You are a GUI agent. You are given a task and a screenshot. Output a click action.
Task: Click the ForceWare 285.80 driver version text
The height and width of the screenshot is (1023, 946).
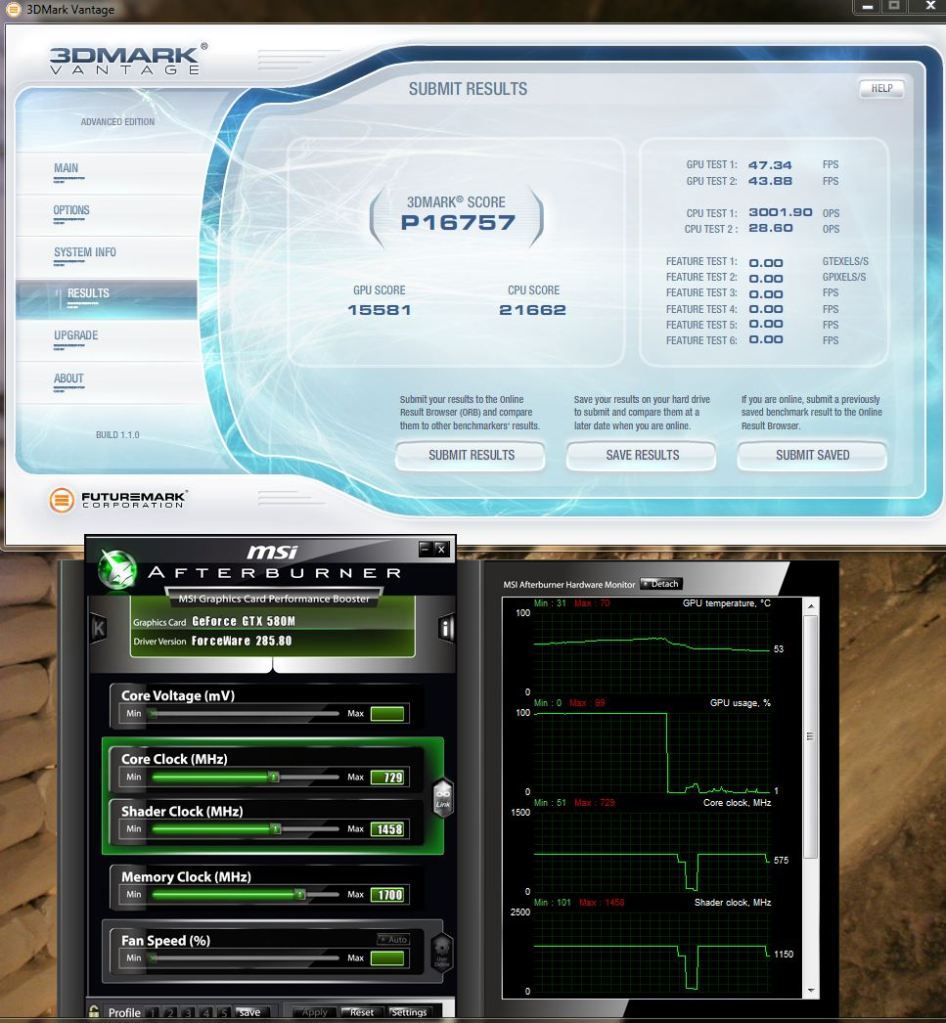pyautogui.click(x=241, y=641)
